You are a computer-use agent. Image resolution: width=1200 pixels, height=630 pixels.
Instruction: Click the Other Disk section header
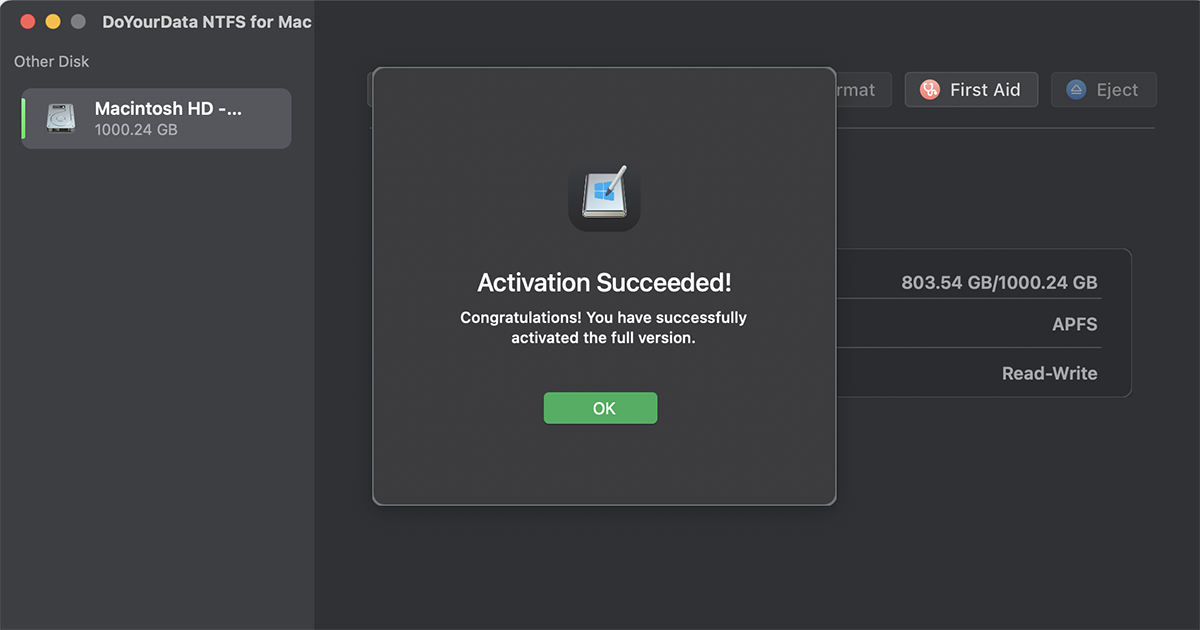pyautogui.click(x=51, y=61)
